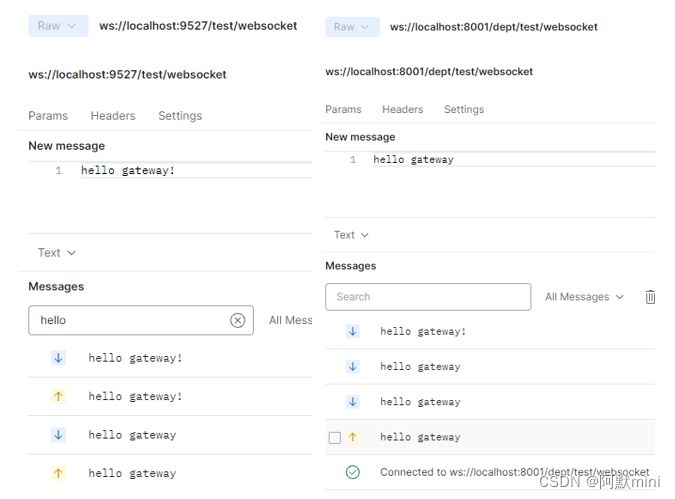Screen dimensions: 675x499
Task: Open Settings tab in left panel
Action: 180,116
